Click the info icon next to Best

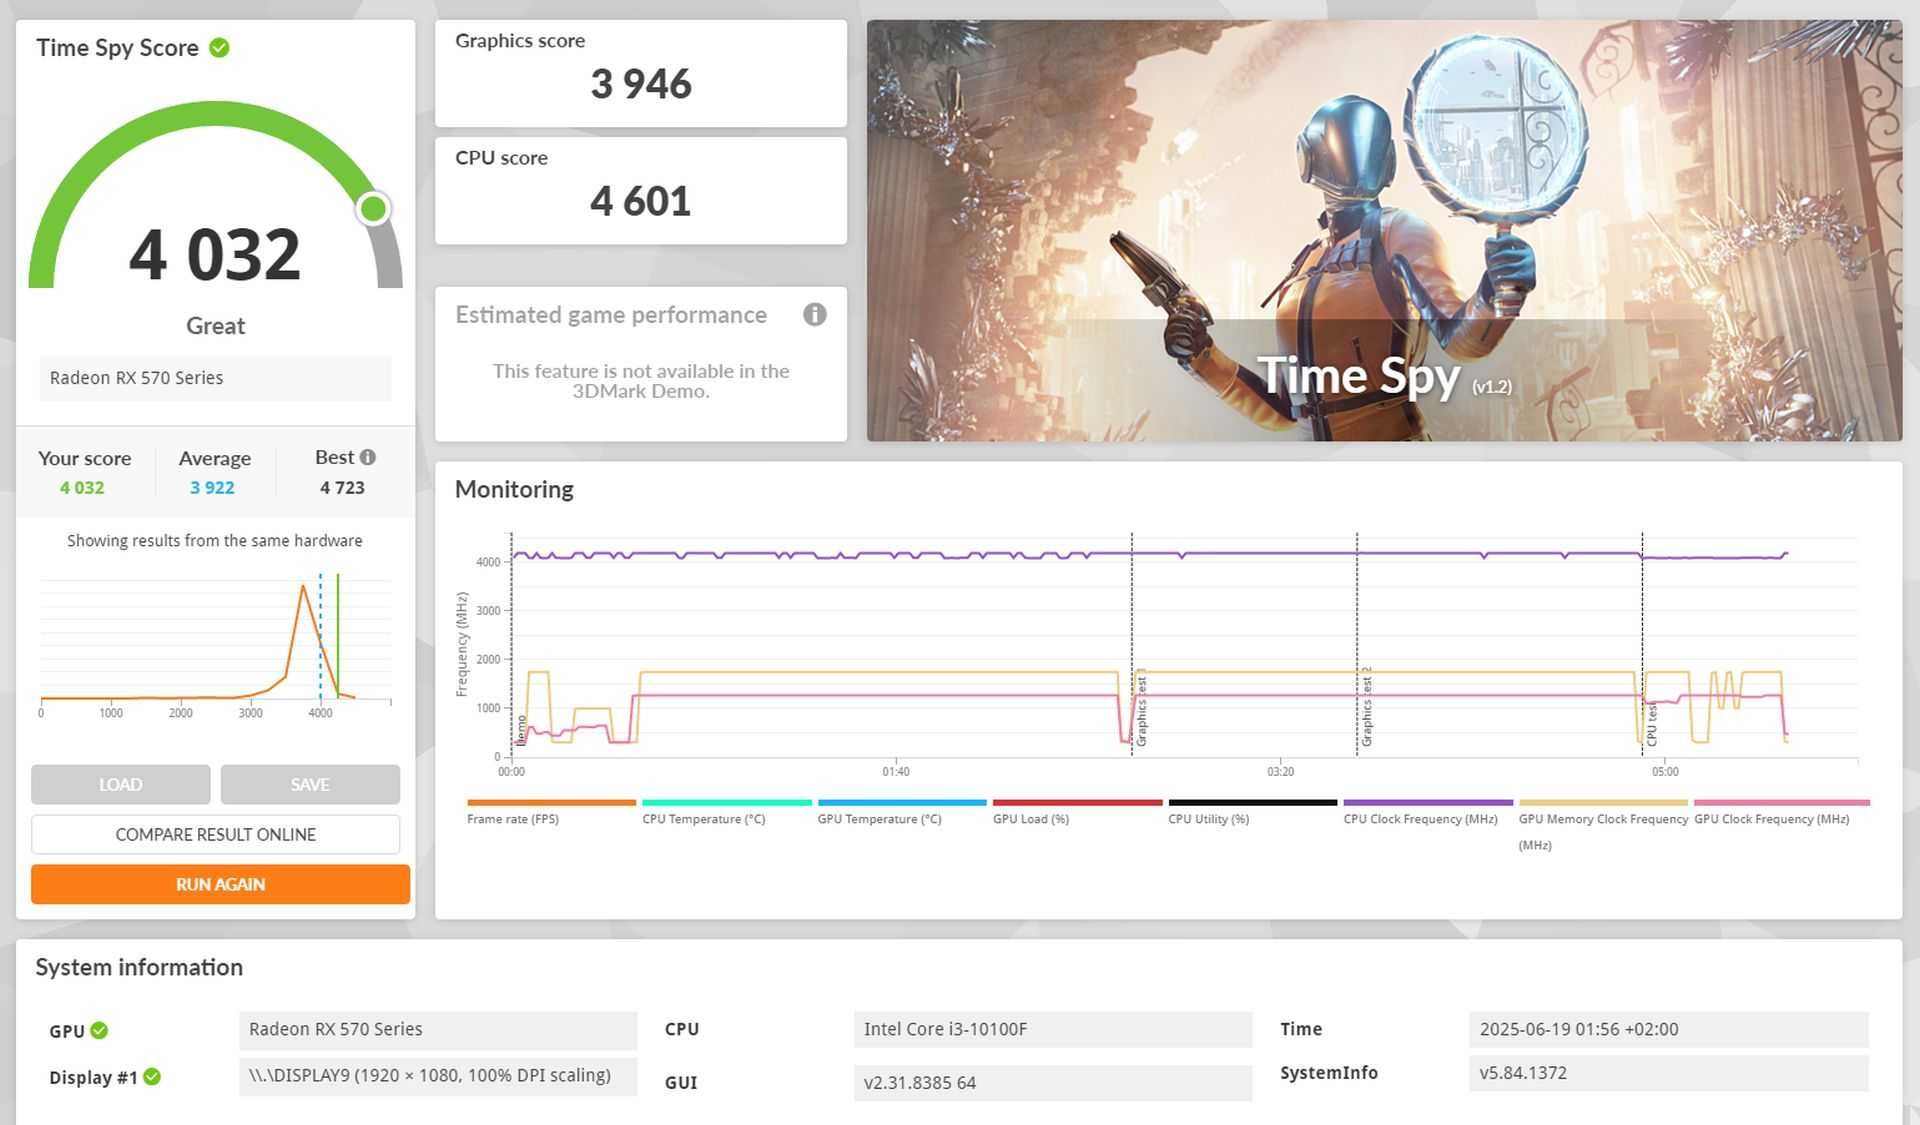(x=368, y=457)
